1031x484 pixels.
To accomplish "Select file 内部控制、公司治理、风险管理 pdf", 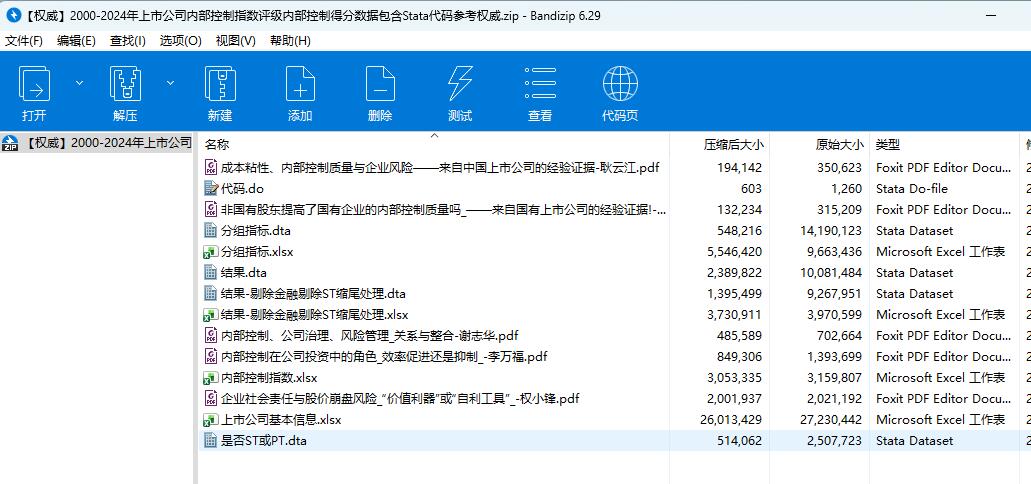I will point(370,336).
